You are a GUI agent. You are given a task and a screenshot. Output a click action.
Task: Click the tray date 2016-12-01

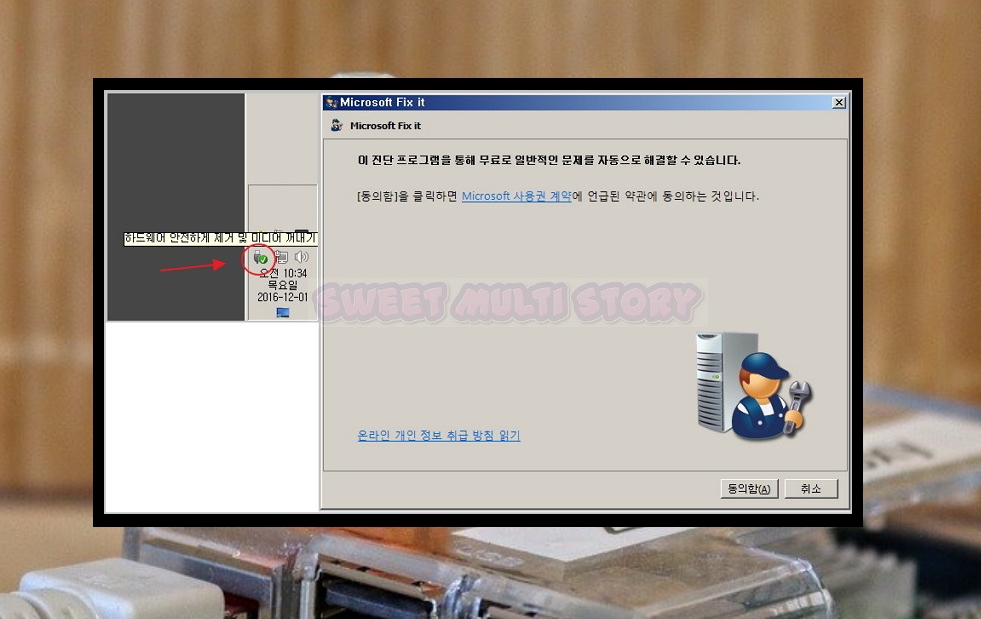tap(283, 297)
